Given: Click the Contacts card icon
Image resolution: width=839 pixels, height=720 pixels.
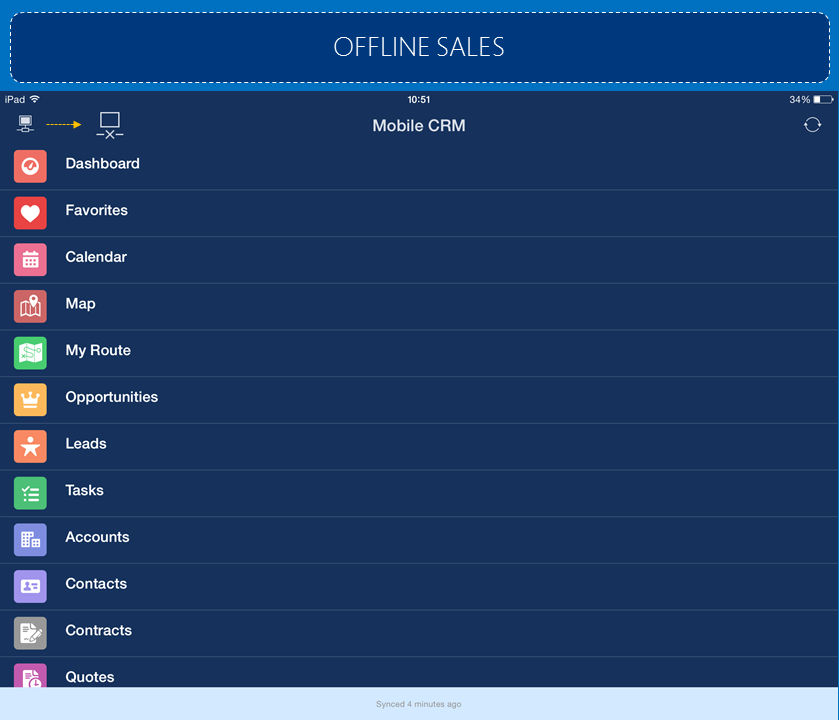Looking at the screenshot, I should coord(30,586).
